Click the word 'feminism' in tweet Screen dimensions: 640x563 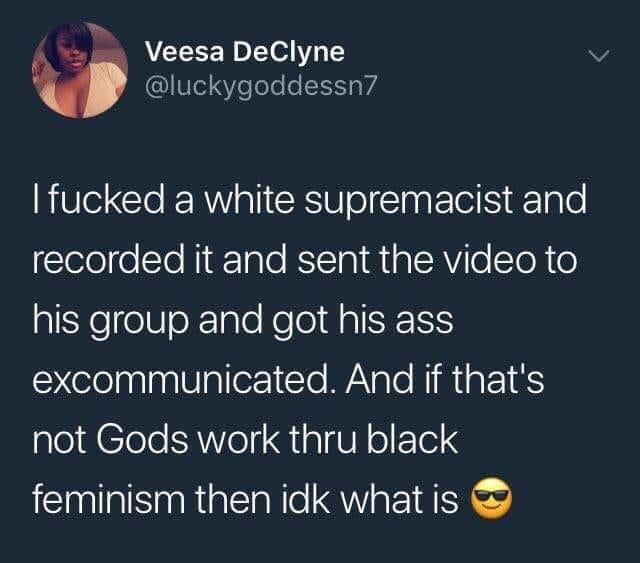108,499
